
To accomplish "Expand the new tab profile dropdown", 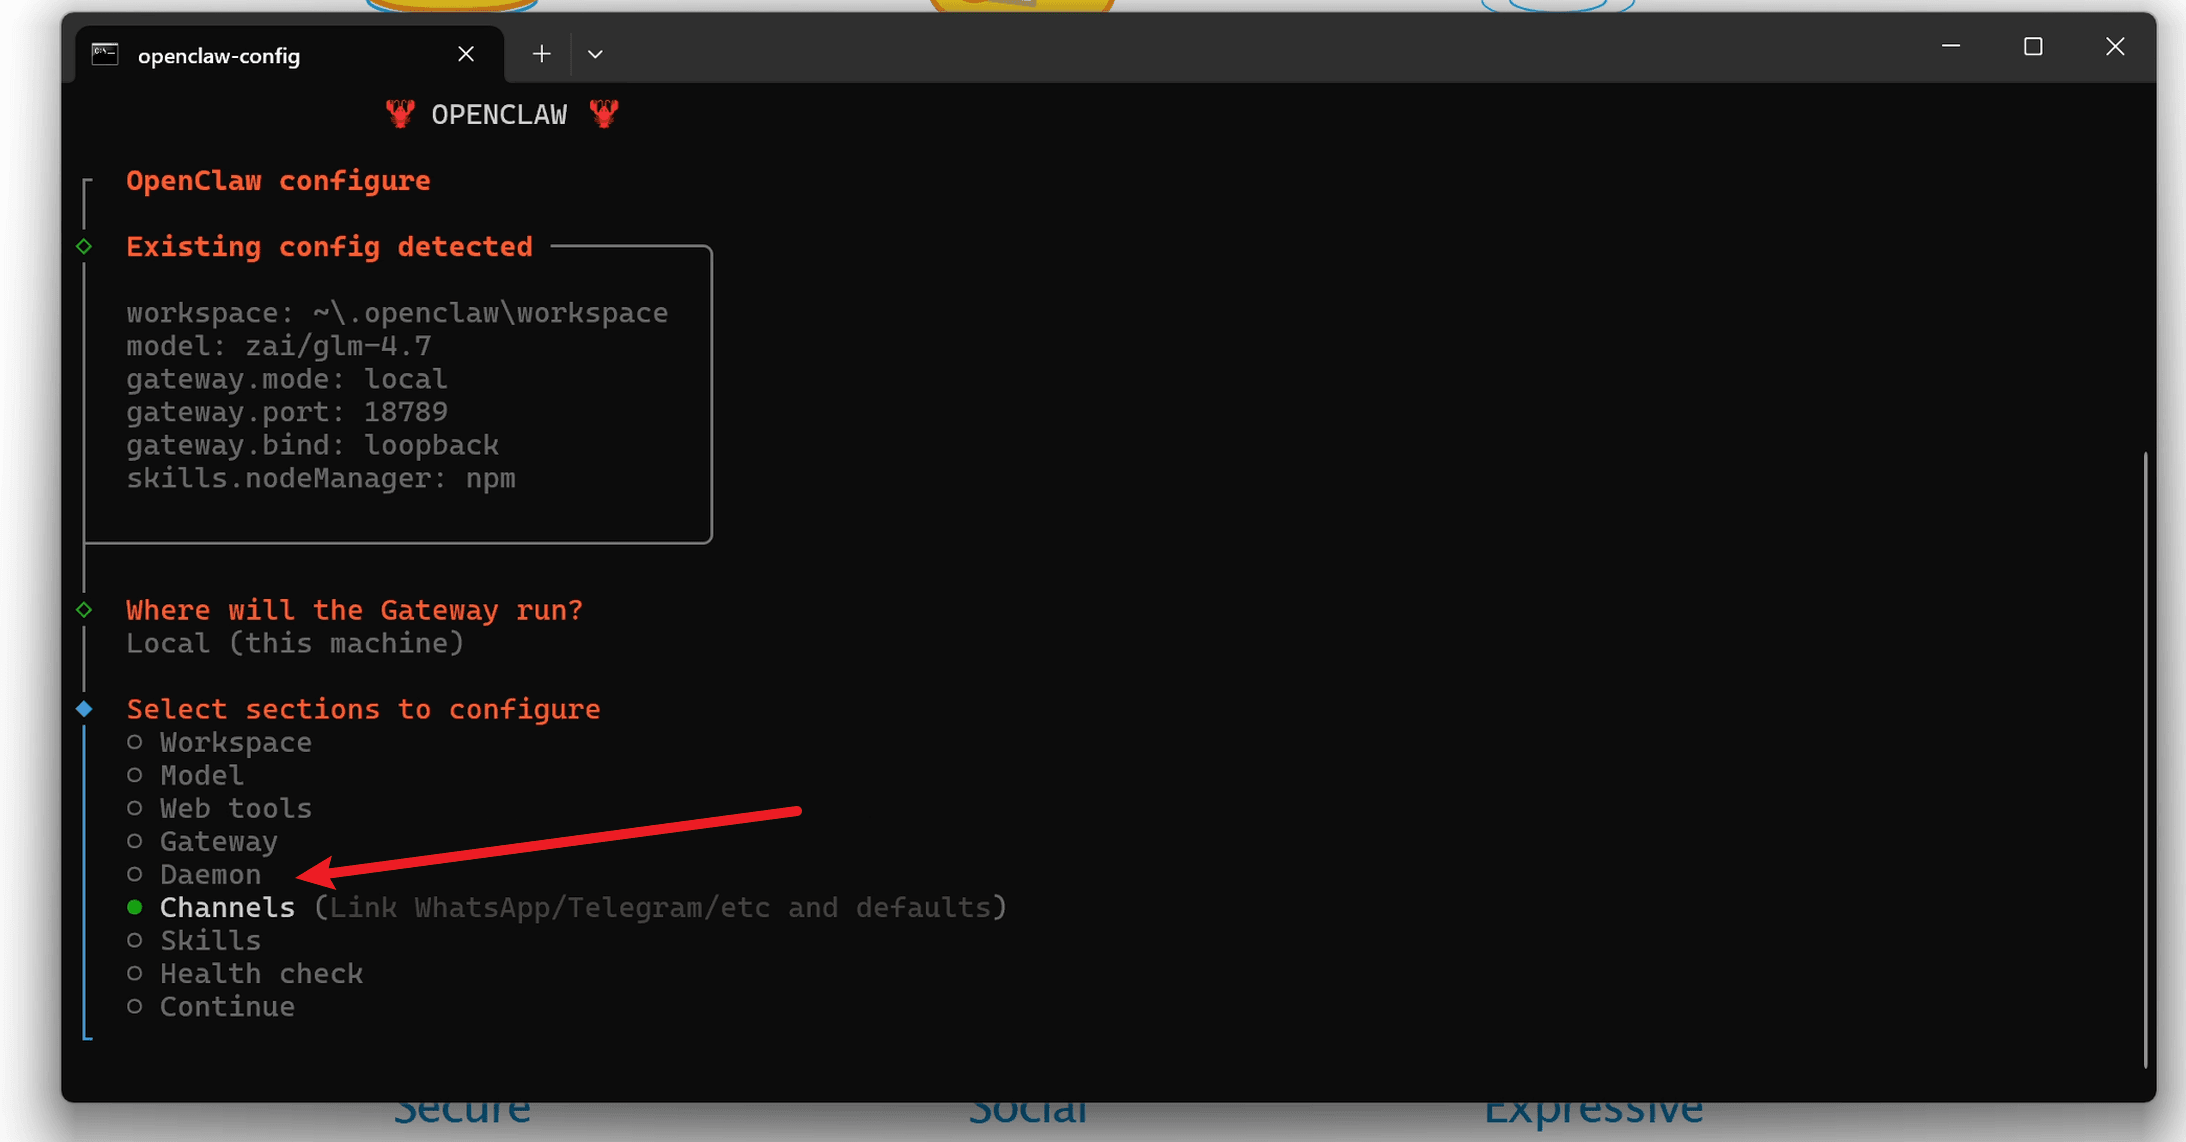I will 595,54.
